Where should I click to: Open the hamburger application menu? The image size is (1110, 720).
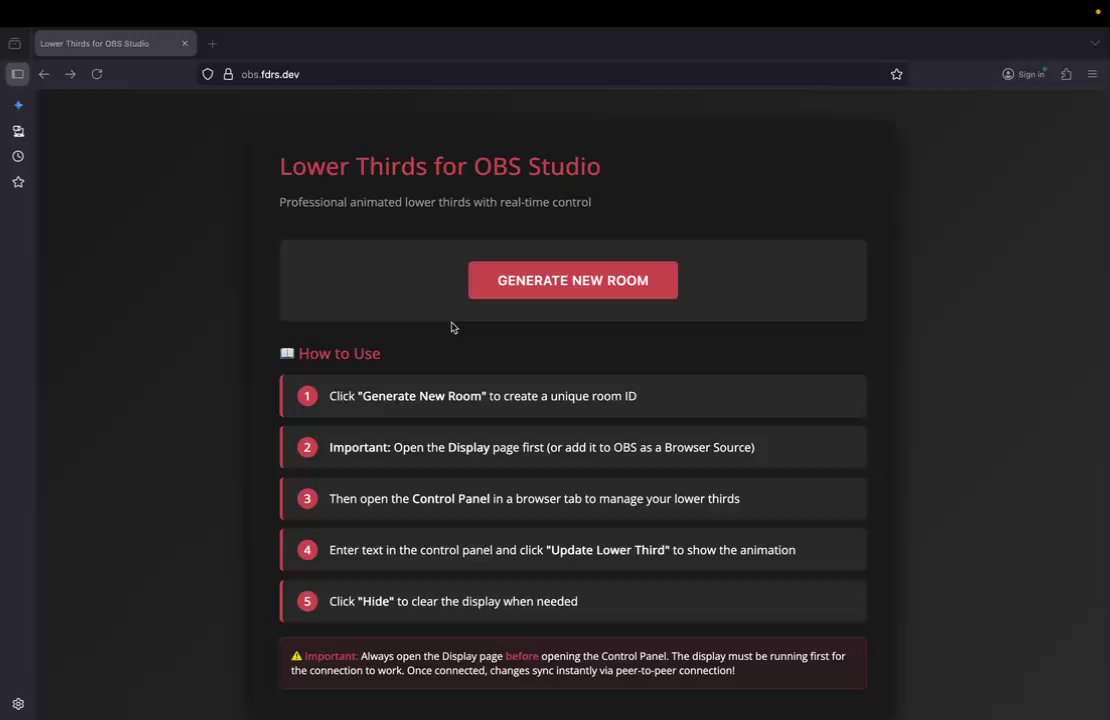(x=1092, y=74)
